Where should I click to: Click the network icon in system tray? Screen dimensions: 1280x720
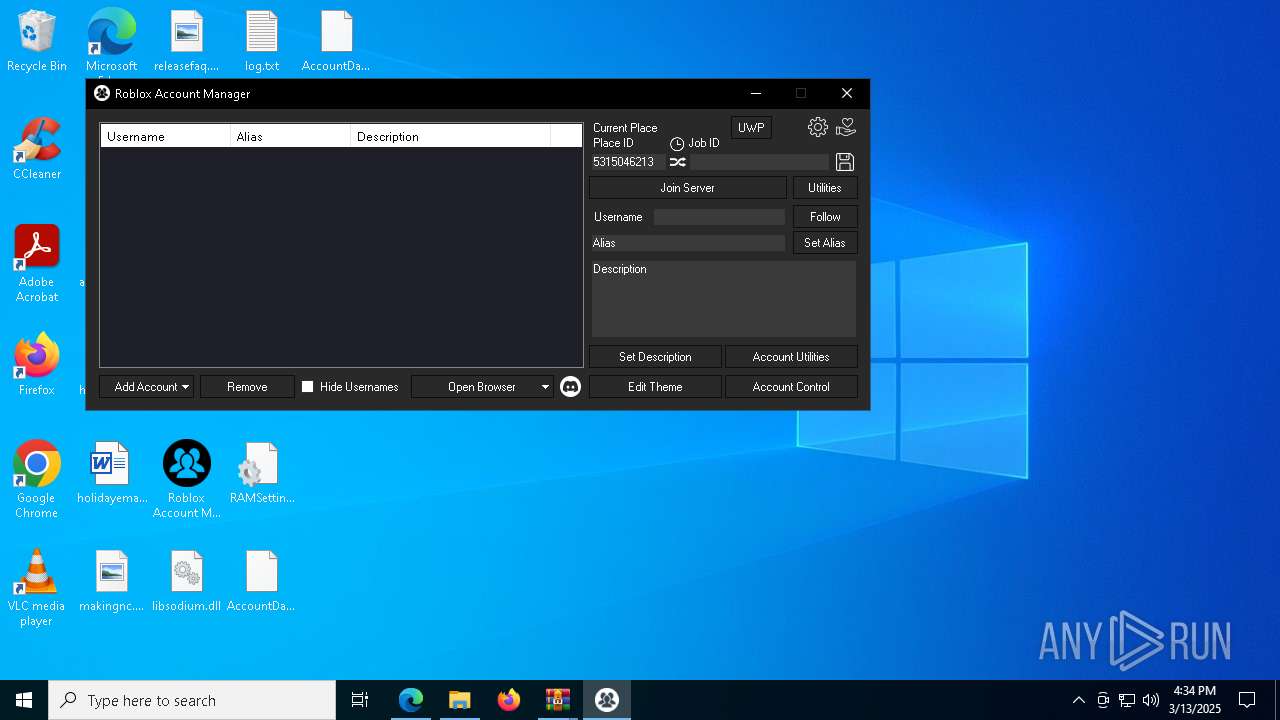(1127, 700)
